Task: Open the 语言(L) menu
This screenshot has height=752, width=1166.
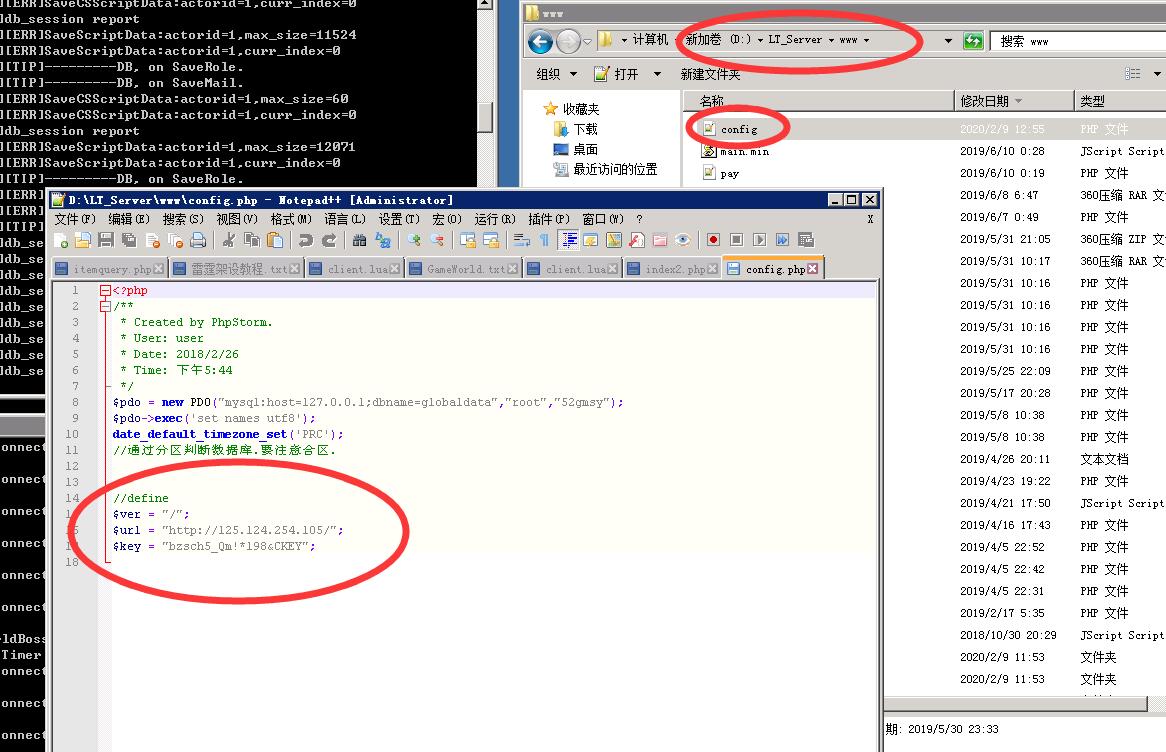Action: coord(343,219)
